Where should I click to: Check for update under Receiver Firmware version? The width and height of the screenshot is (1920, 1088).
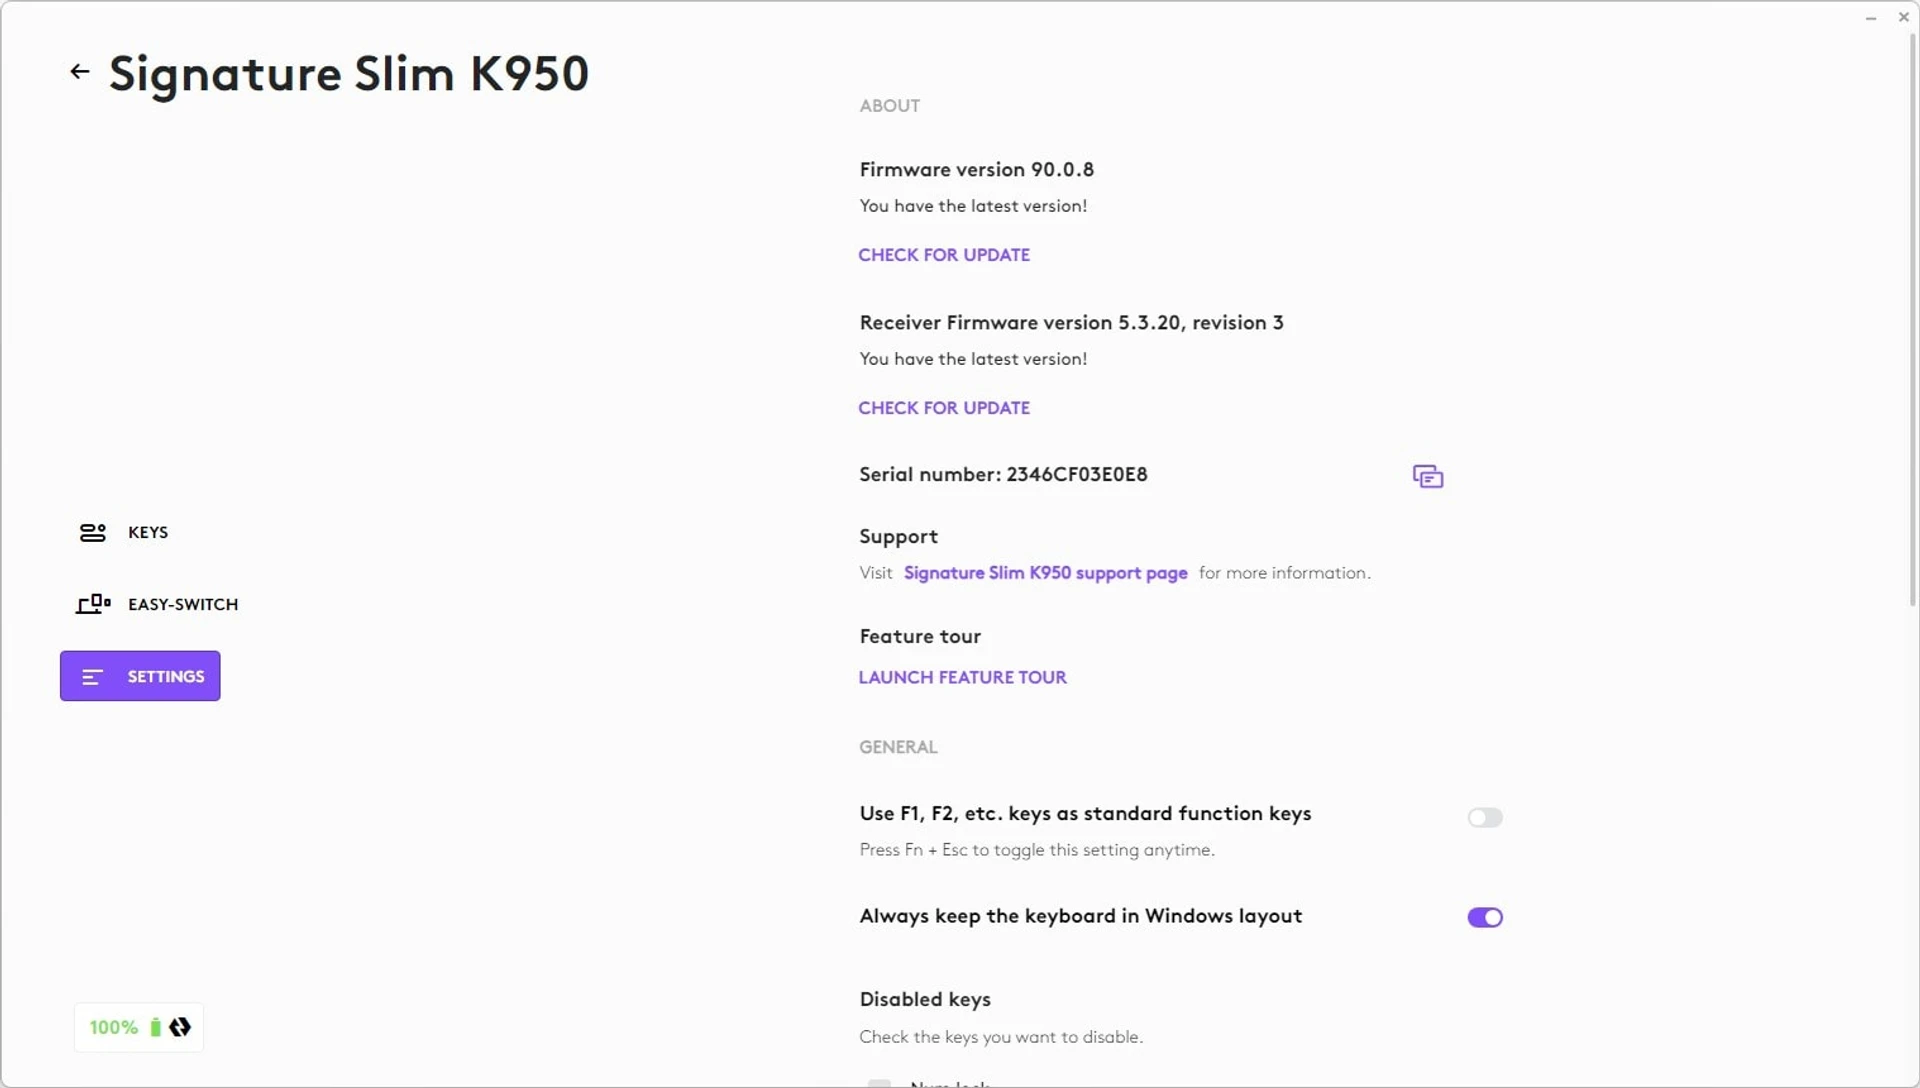click(944, 408)
